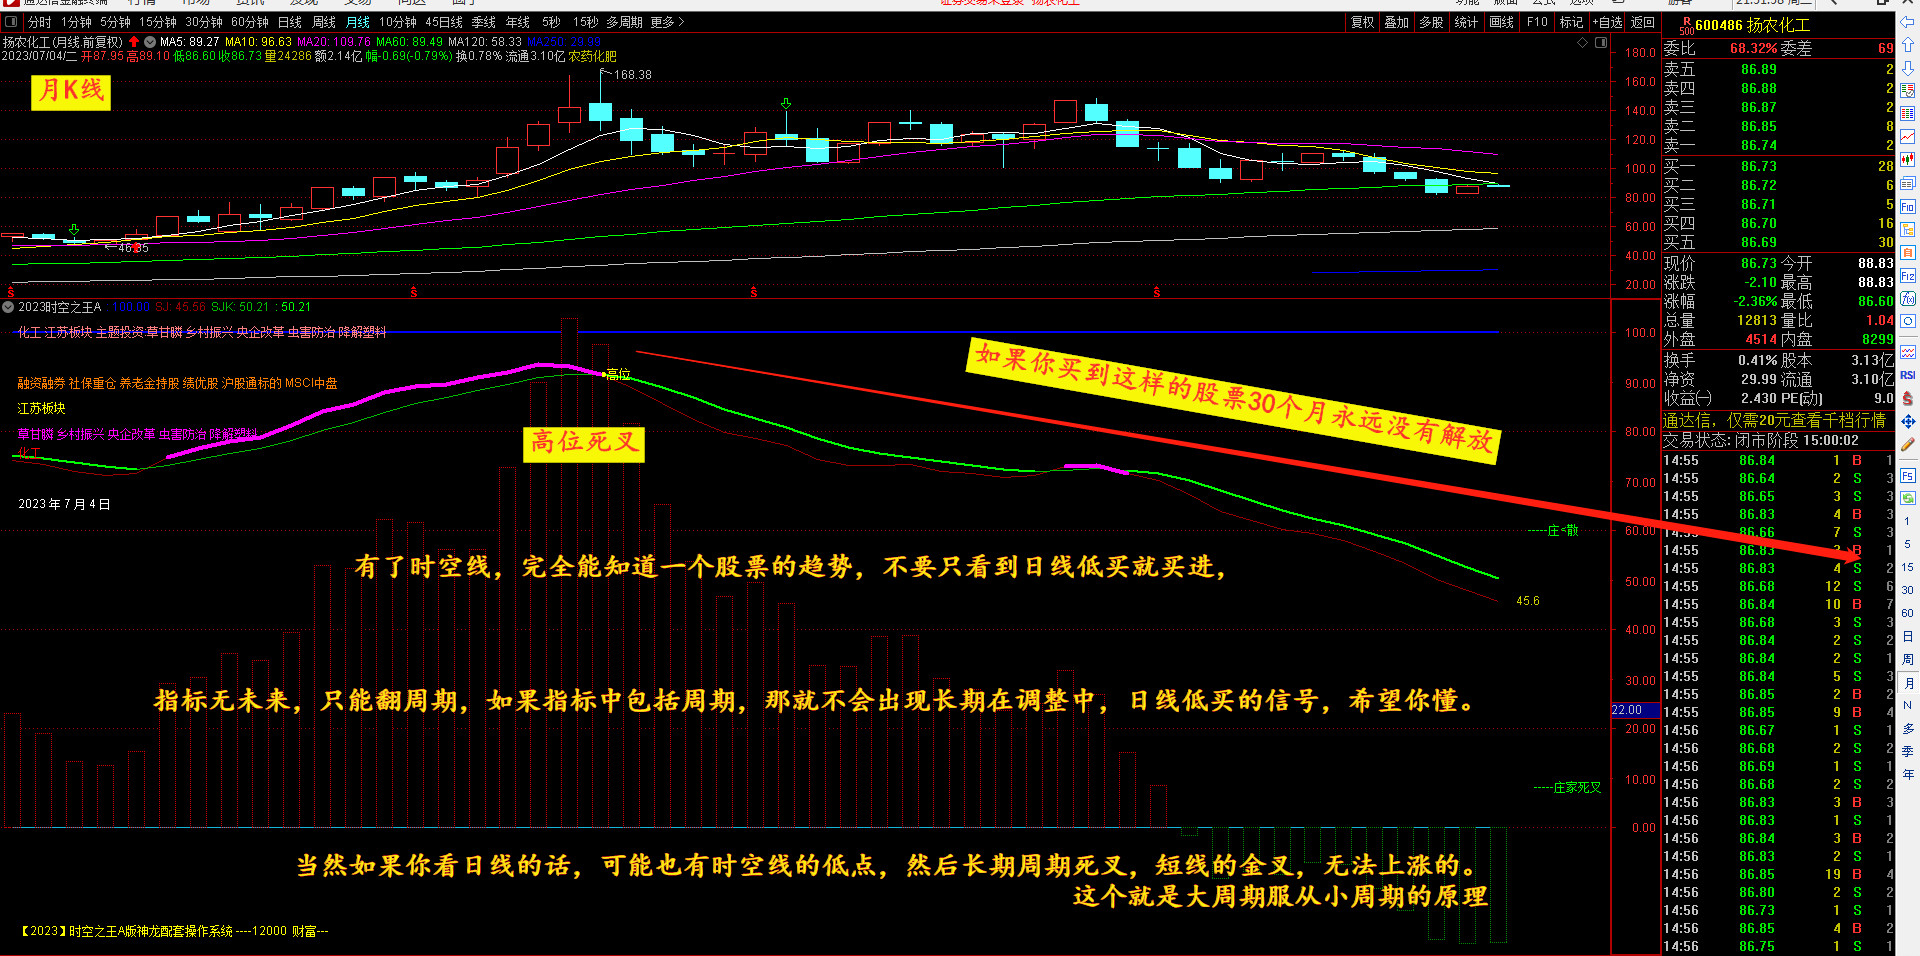Switch to 分时 intraday tab
This screenshot has width=1920, height=956.
point(39,22)
